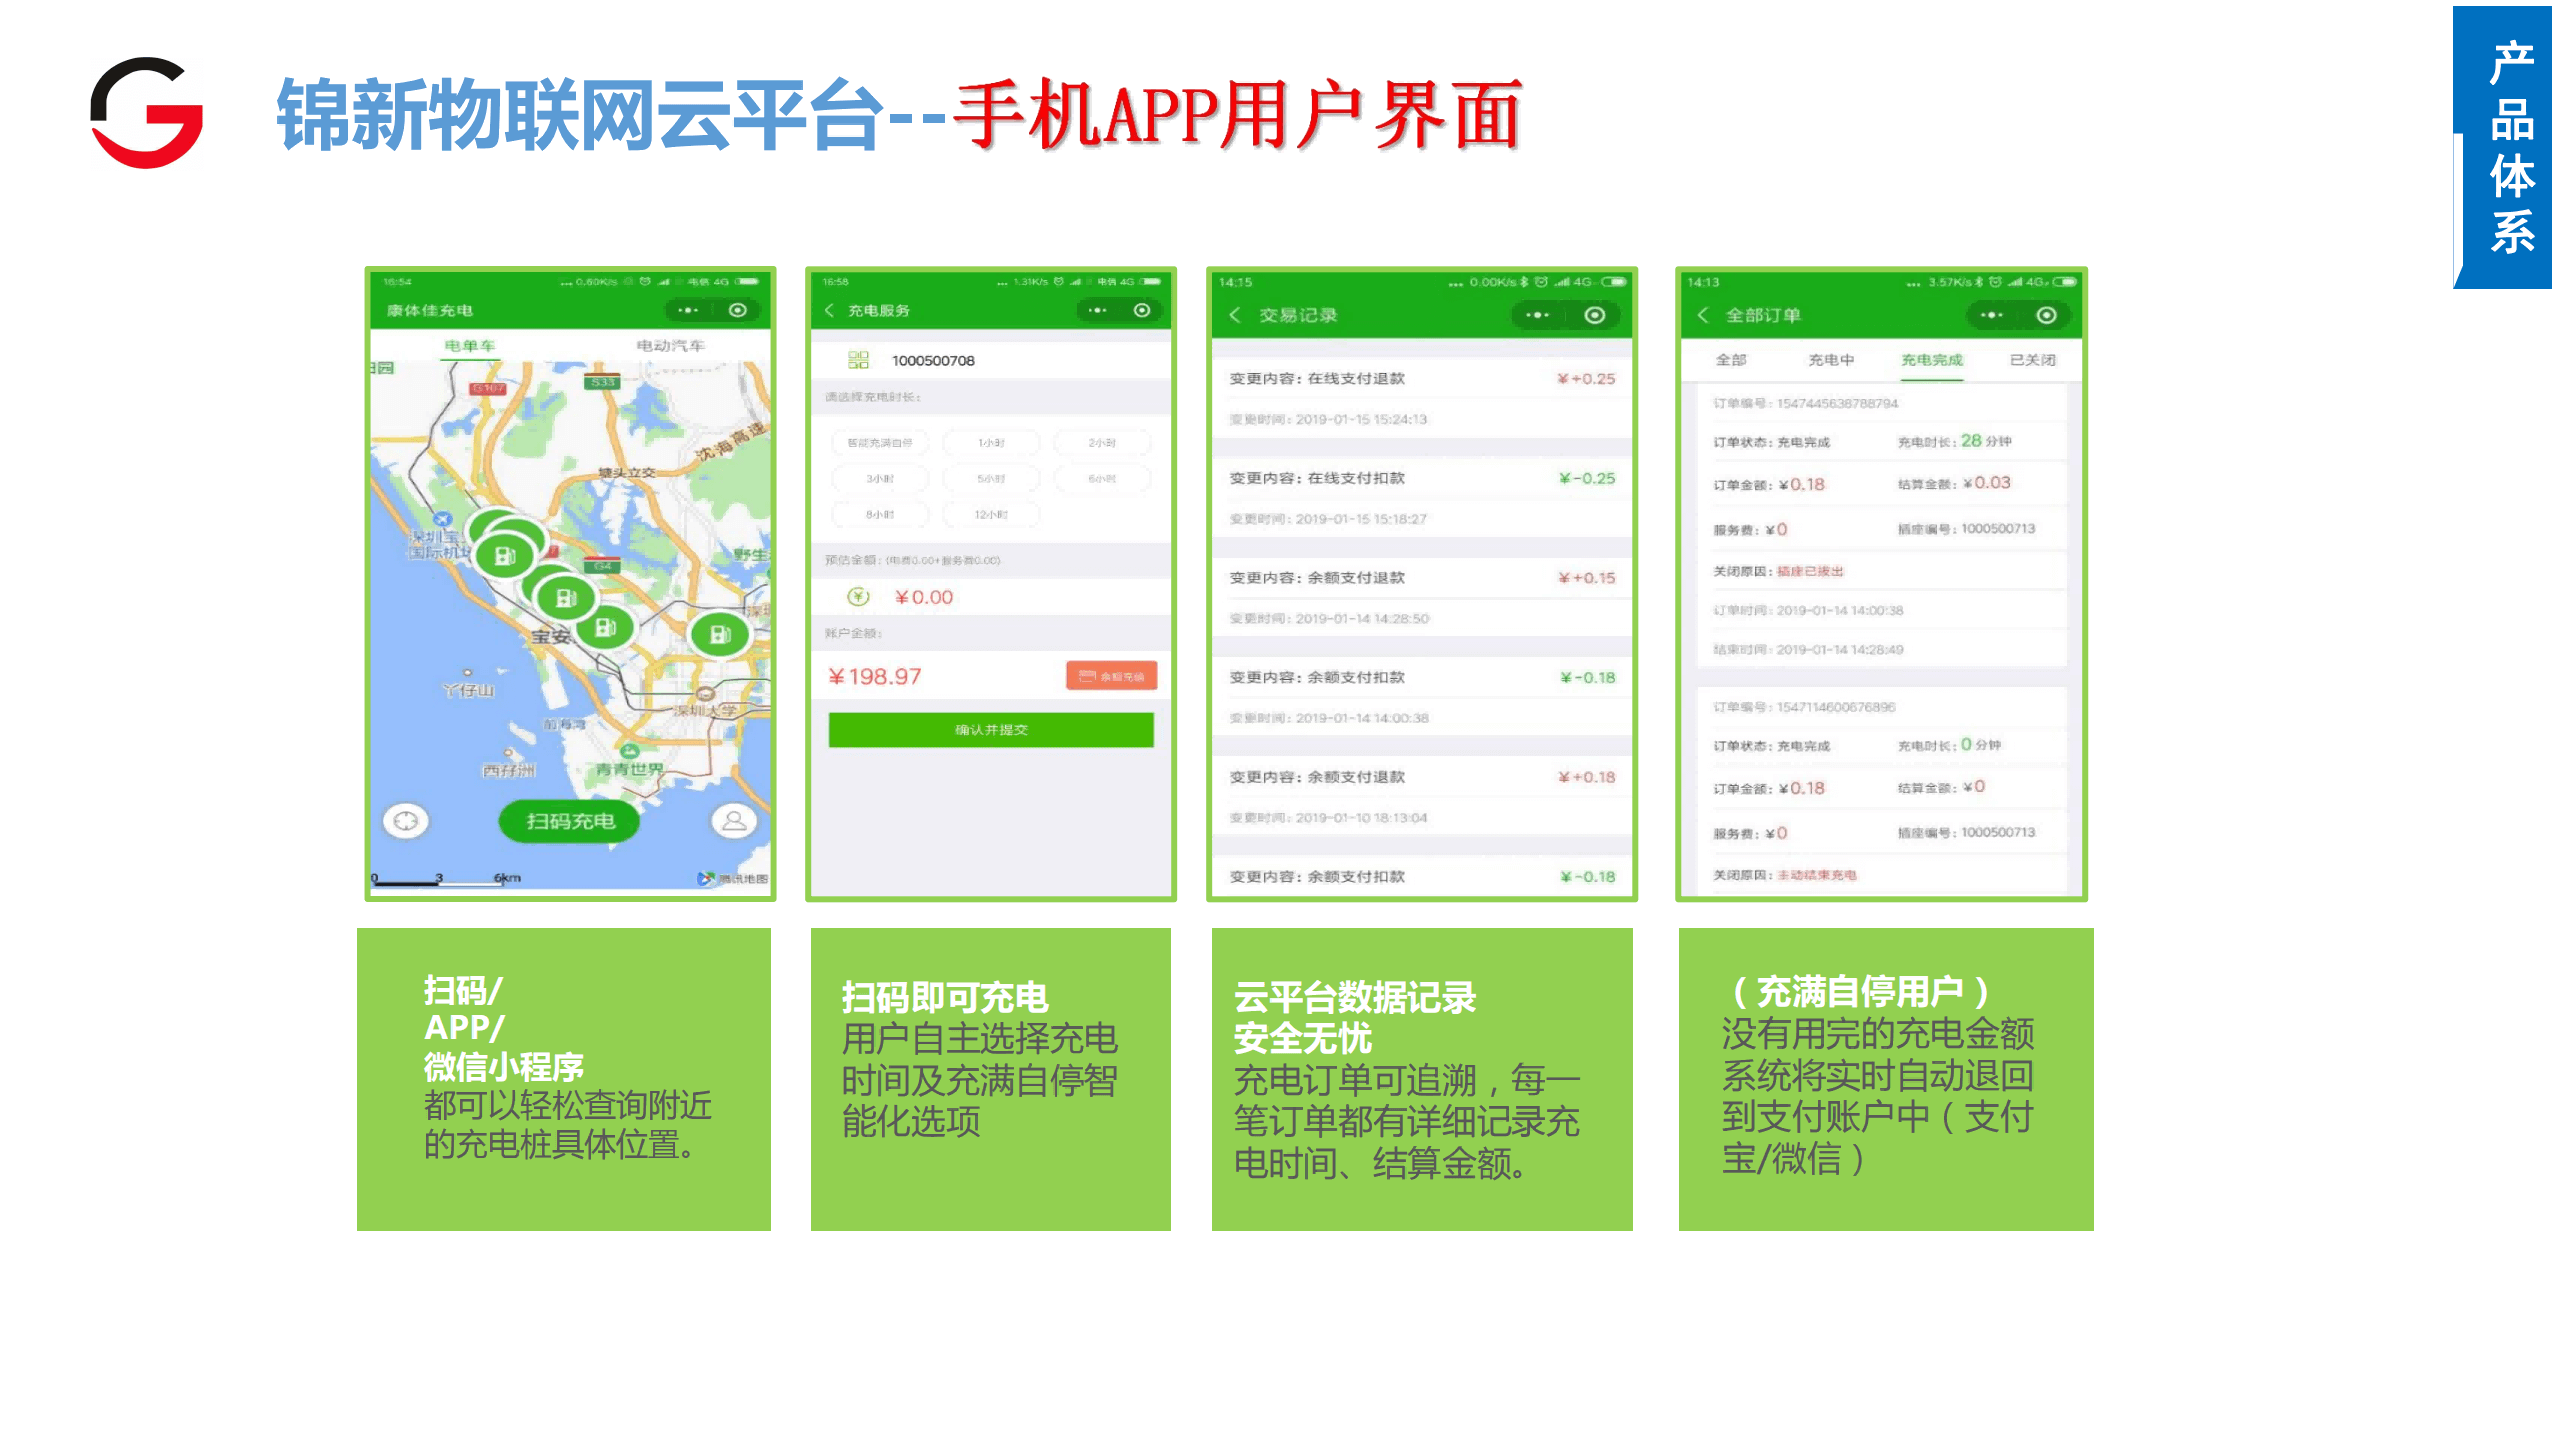Select the 1小时 charging duration option
Image resolution: width=2560 pixels, height=1440 pixels.
(991, 442)
